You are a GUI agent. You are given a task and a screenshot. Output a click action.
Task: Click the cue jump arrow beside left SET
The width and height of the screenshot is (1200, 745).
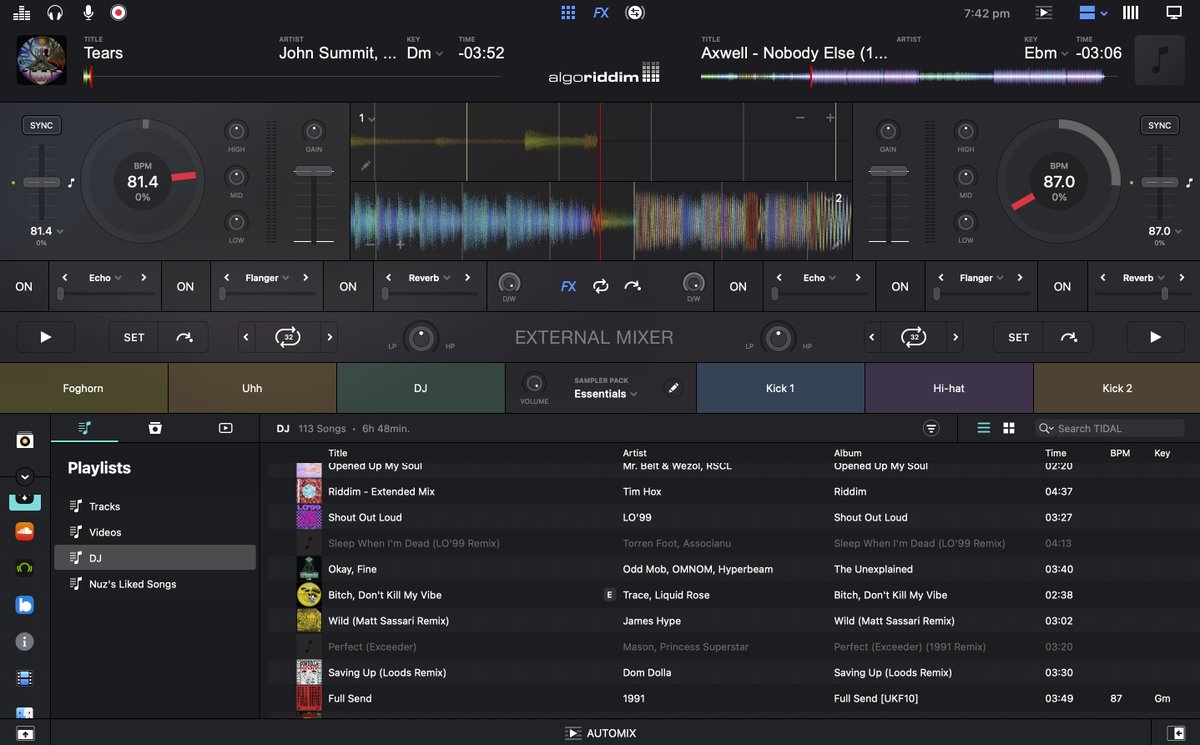[185, 337]
